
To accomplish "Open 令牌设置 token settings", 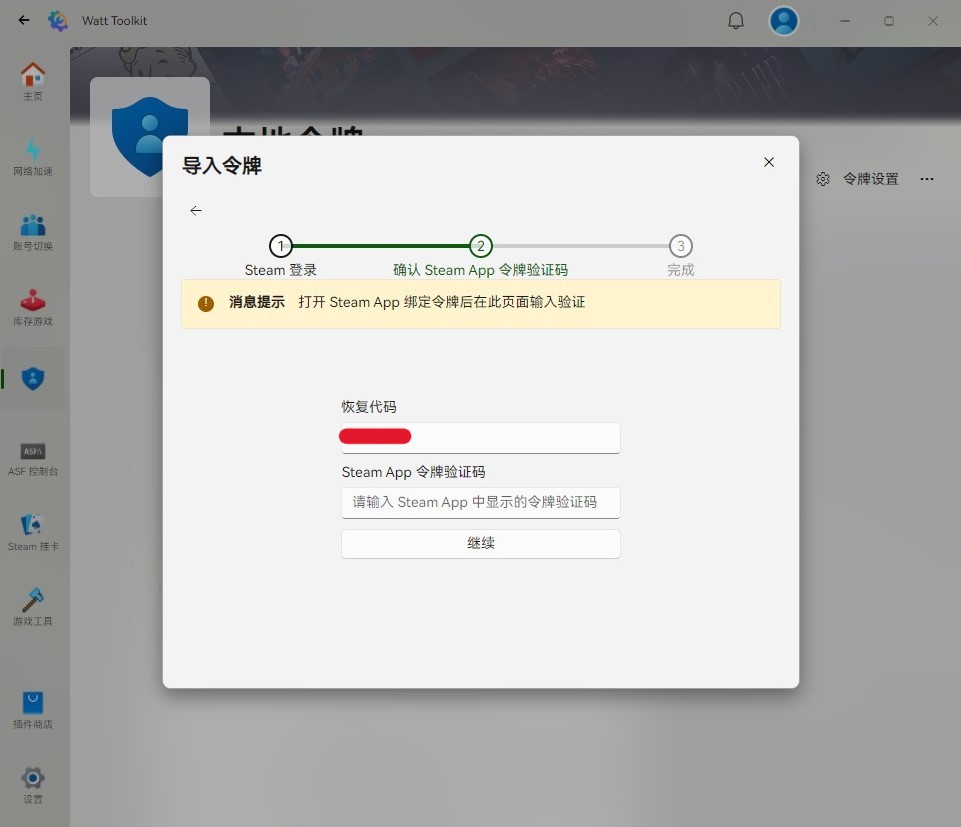I will tap(858, 179).
